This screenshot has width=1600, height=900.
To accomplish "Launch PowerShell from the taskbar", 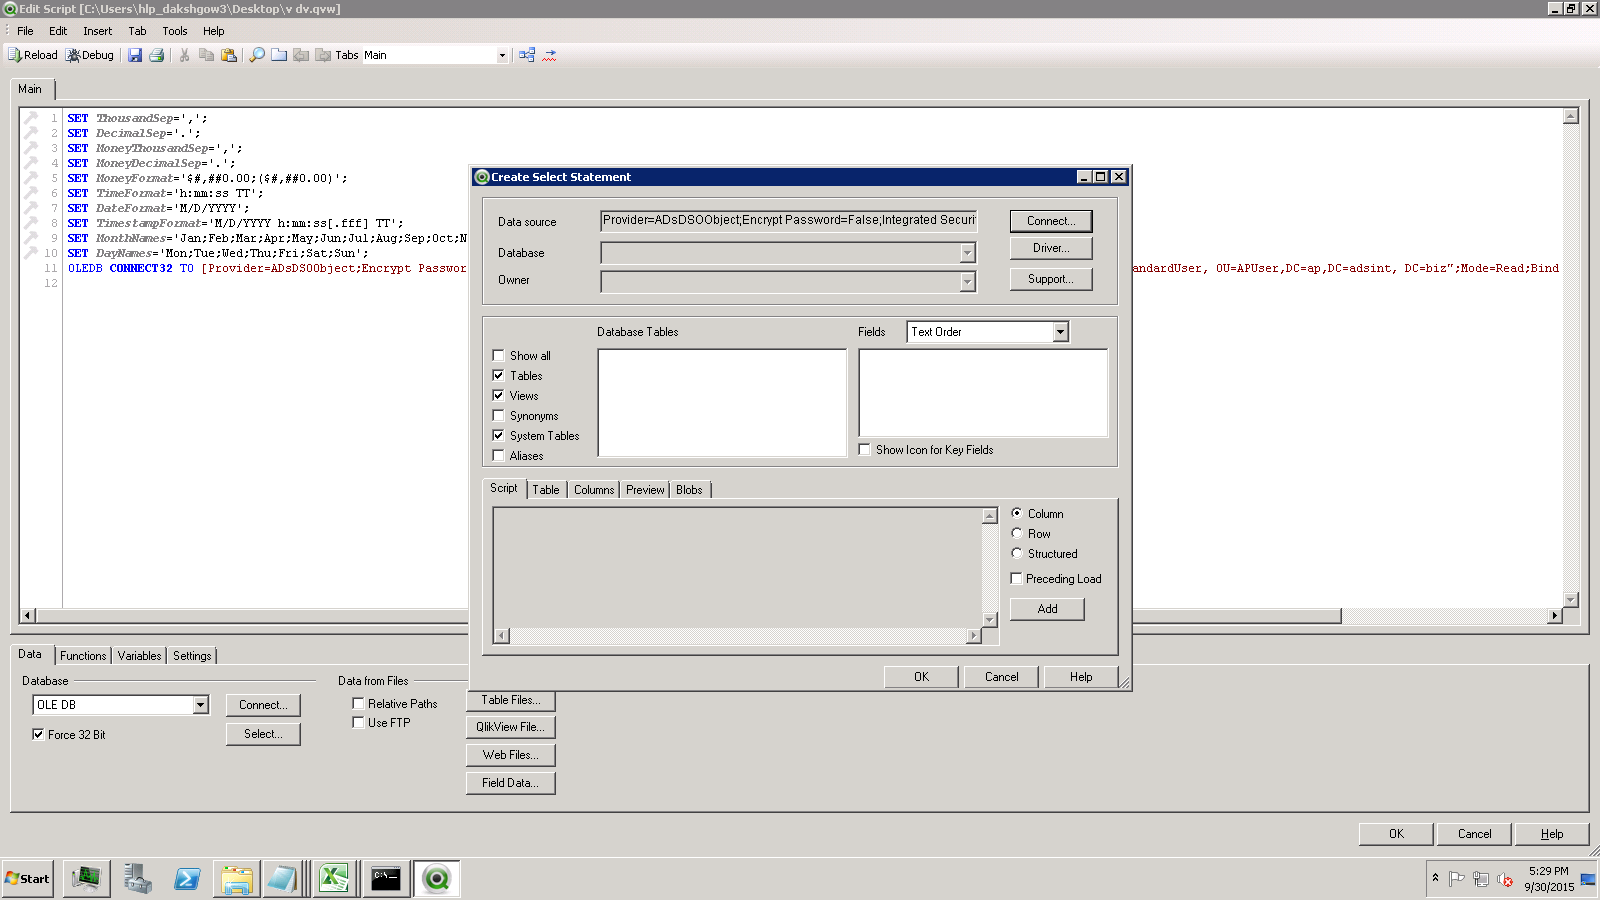I will (x=187, y=879).
